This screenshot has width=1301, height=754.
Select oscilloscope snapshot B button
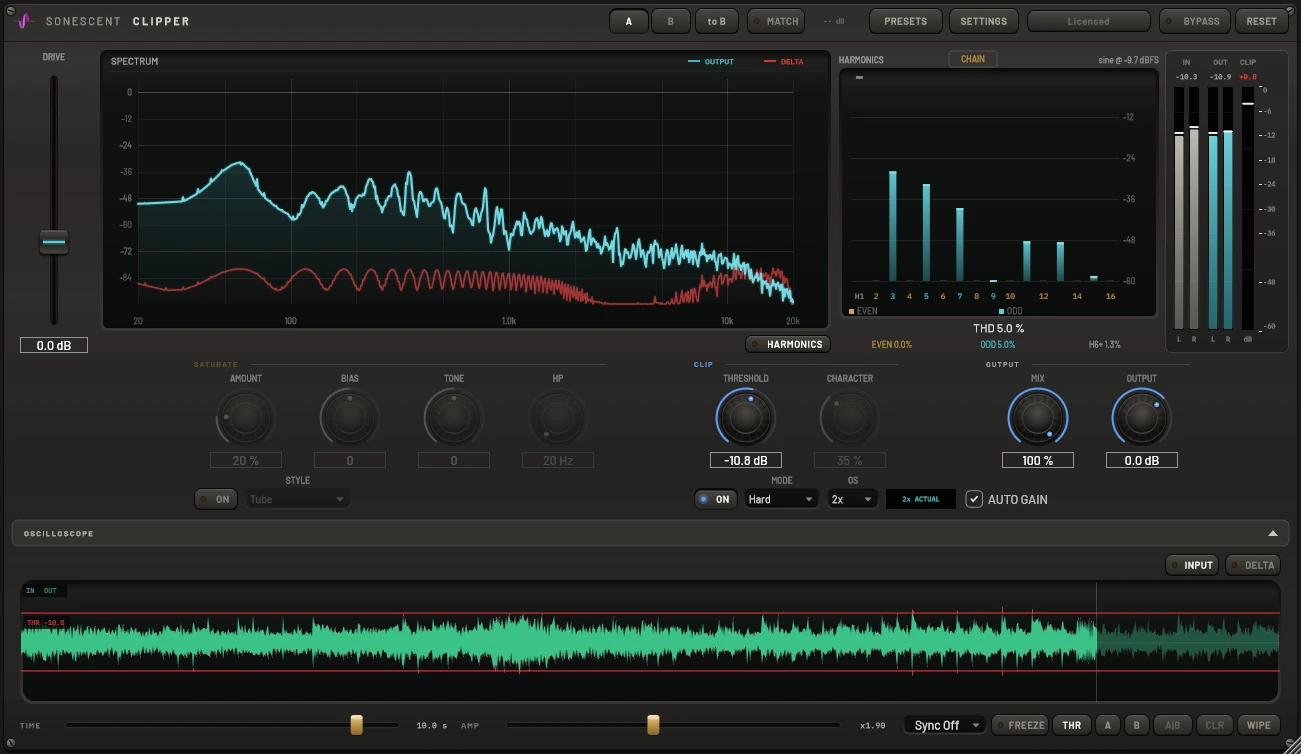pos(1136,725)
